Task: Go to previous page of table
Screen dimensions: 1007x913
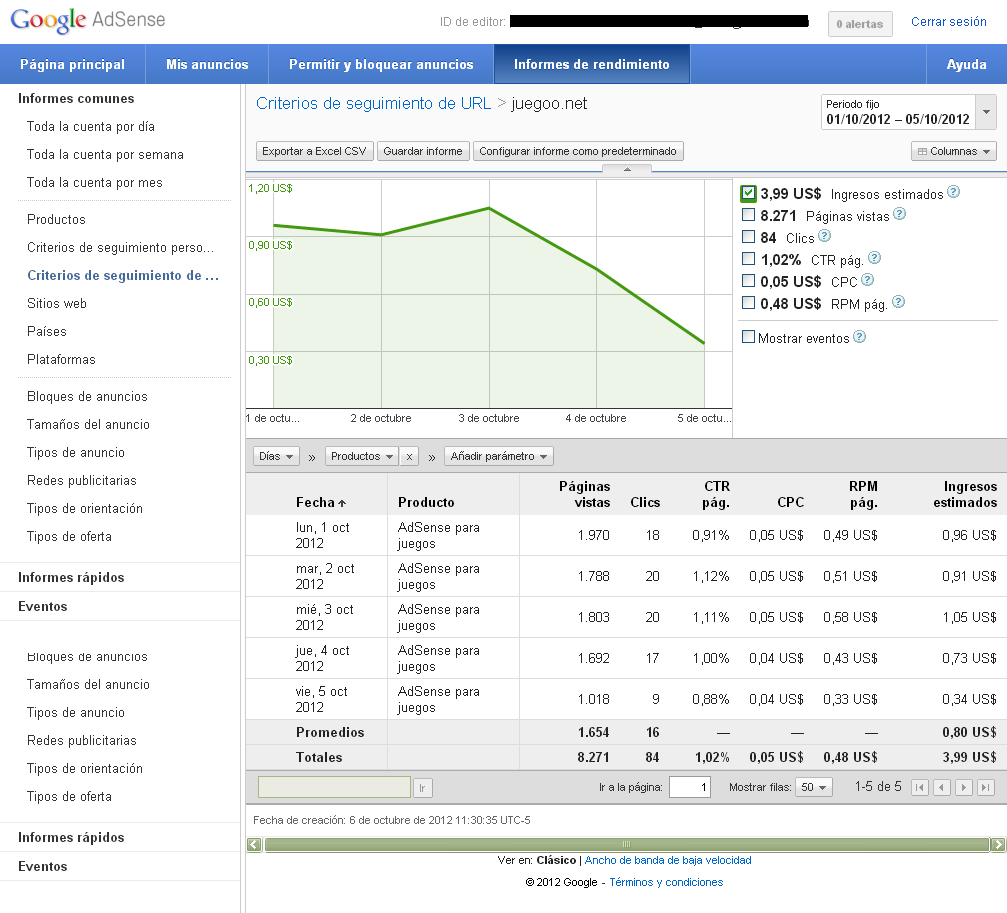Action: [x=942, y=787]
